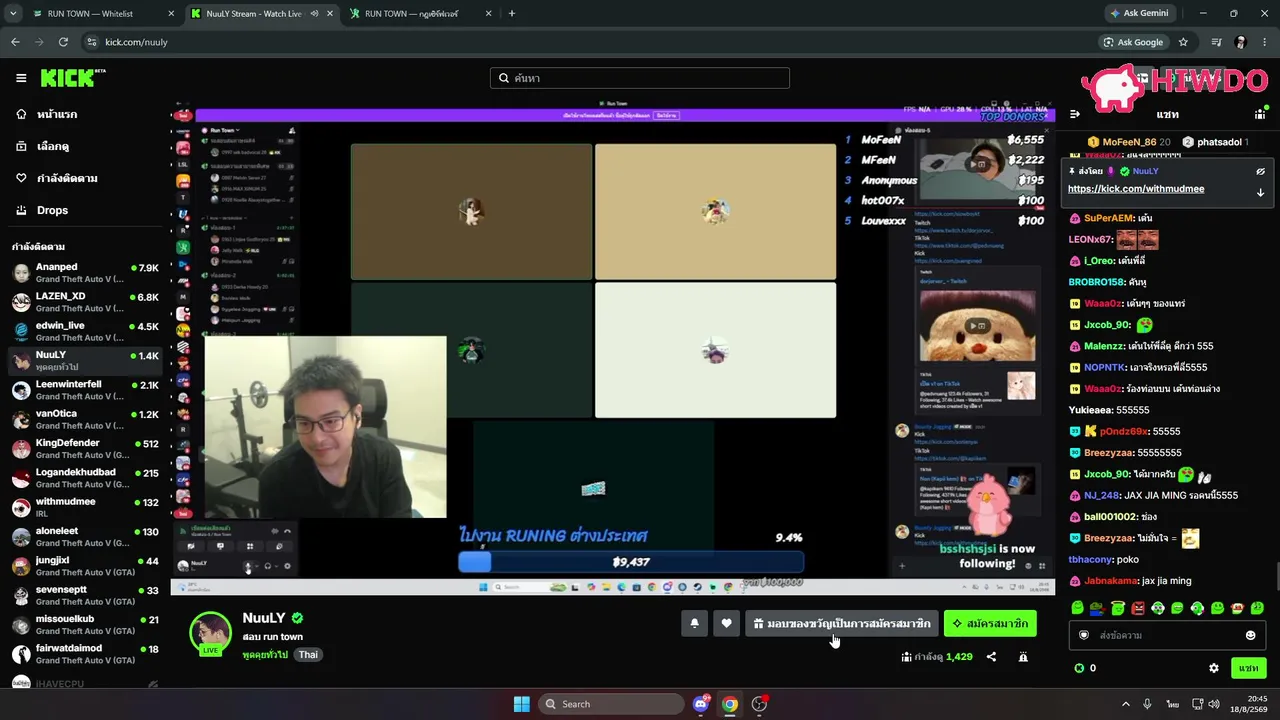This screenshot has width=1280, height=720.
Task: Report the stream with the flag icon
Action: pyautogui.click(x=1023, y=657)
